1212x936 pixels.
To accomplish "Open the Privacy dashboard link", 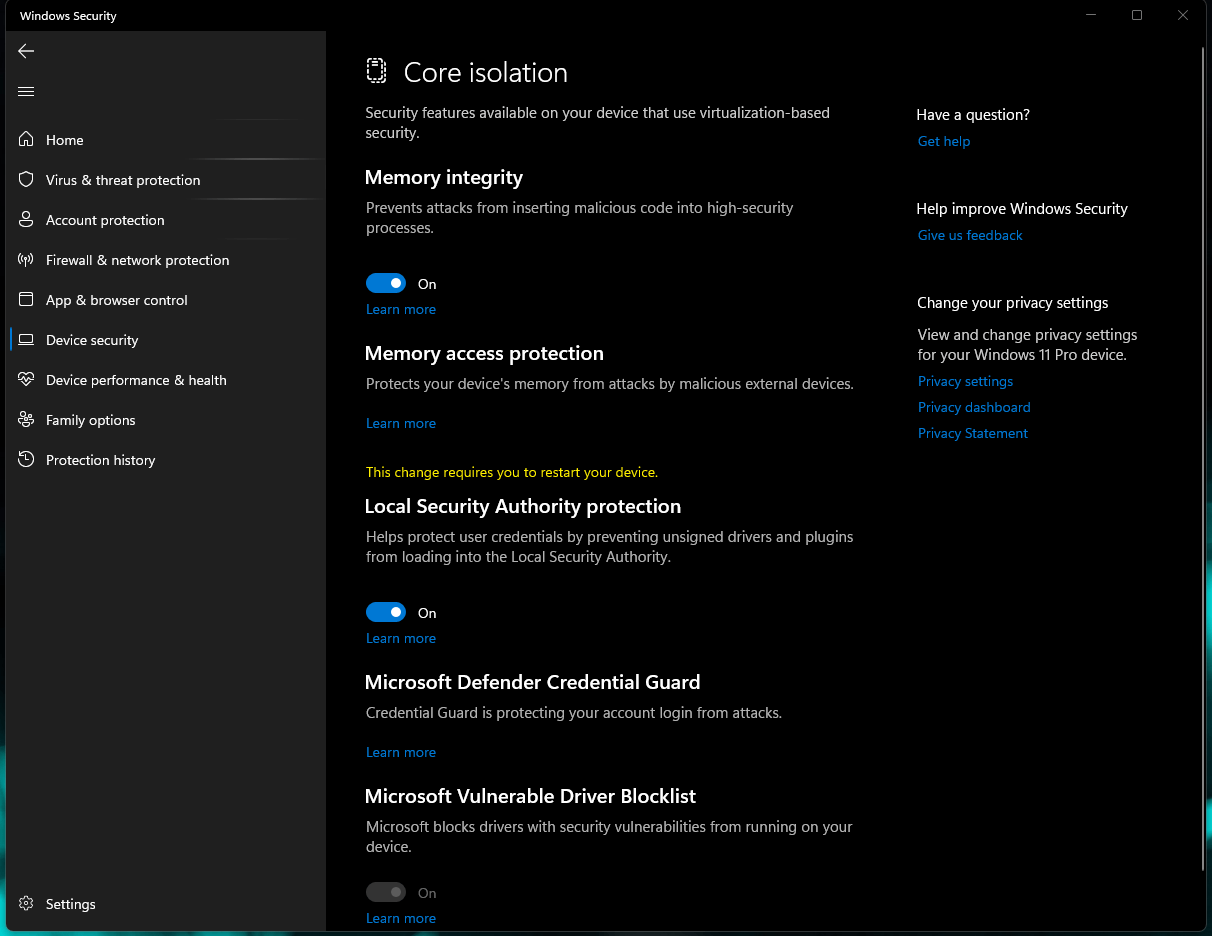I will [974, 408].
